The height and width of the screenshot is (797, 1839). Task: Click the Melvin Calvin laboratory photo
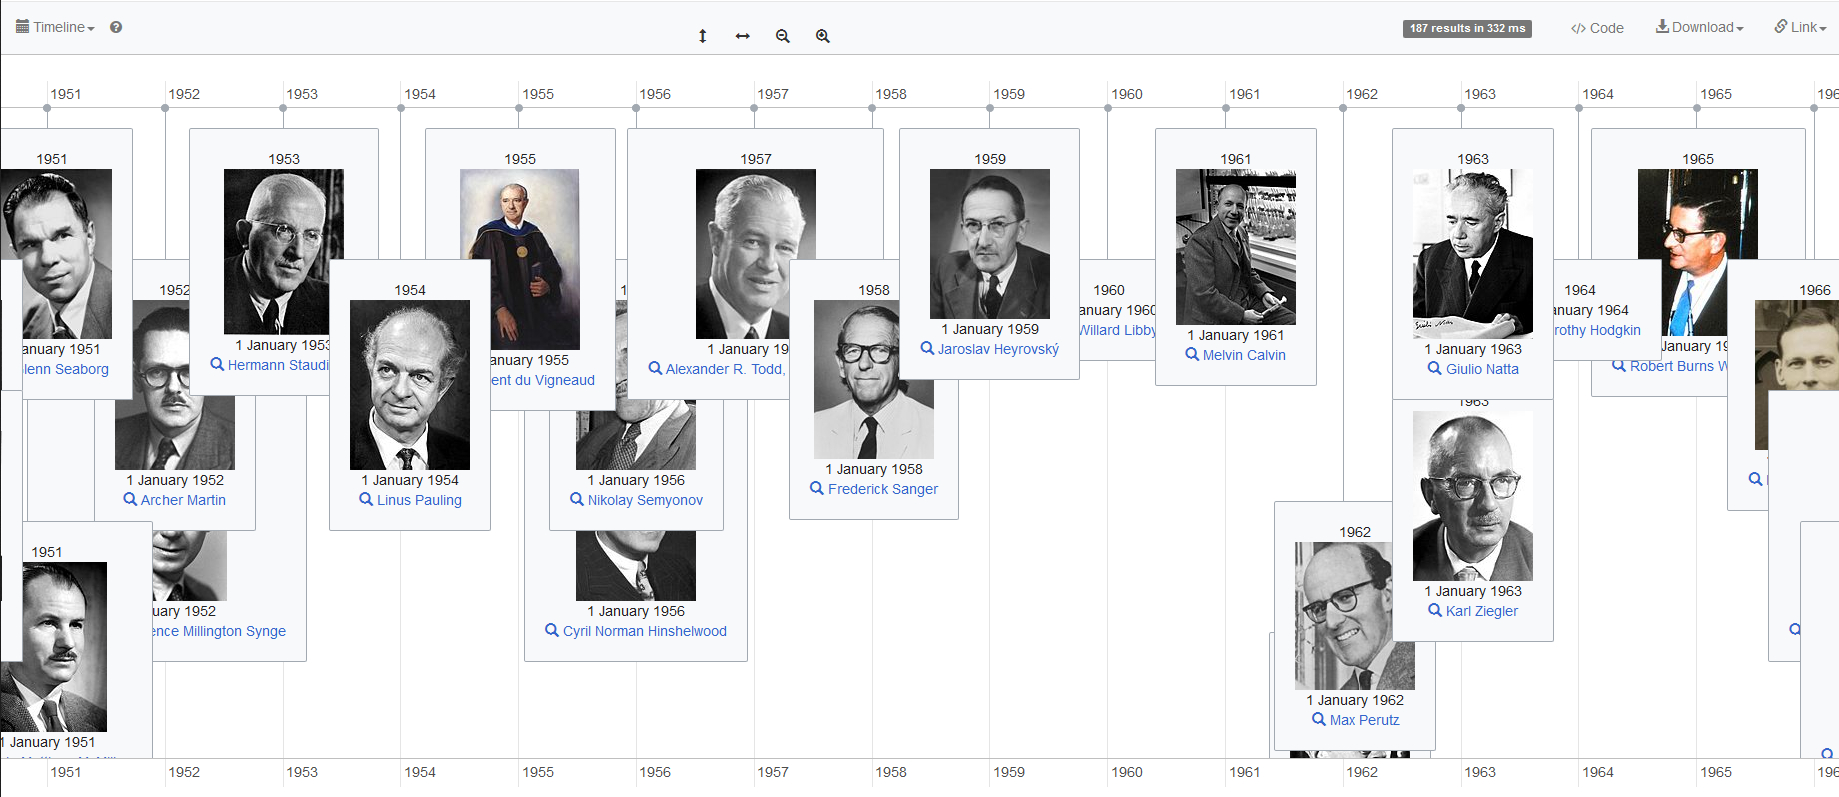1236,247
